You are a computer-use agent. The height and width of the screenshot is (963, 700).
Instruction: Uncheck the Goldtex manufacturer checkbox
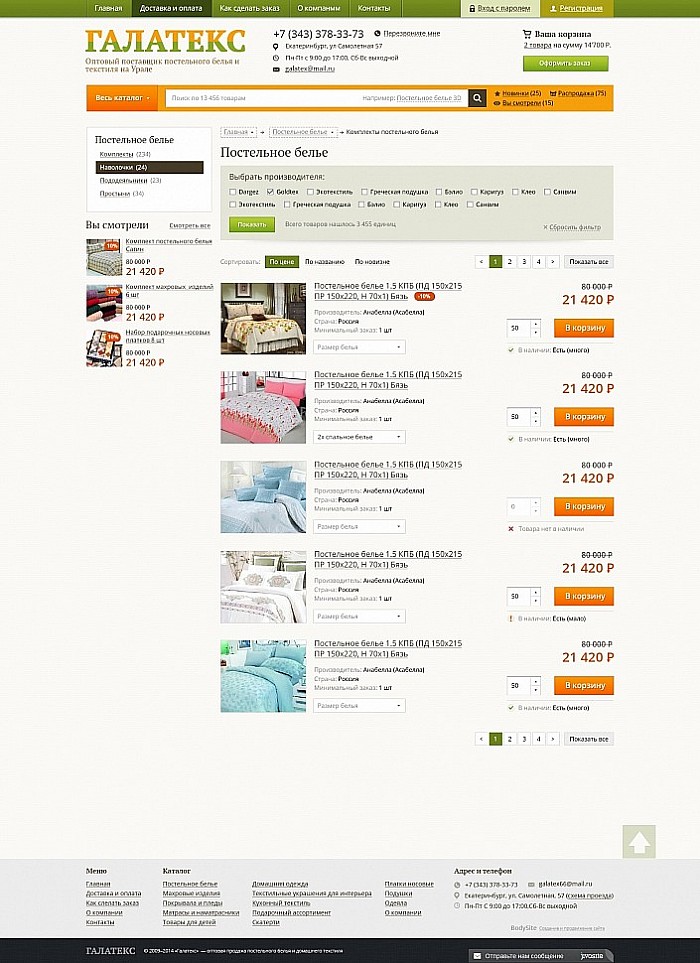[270, 192]
